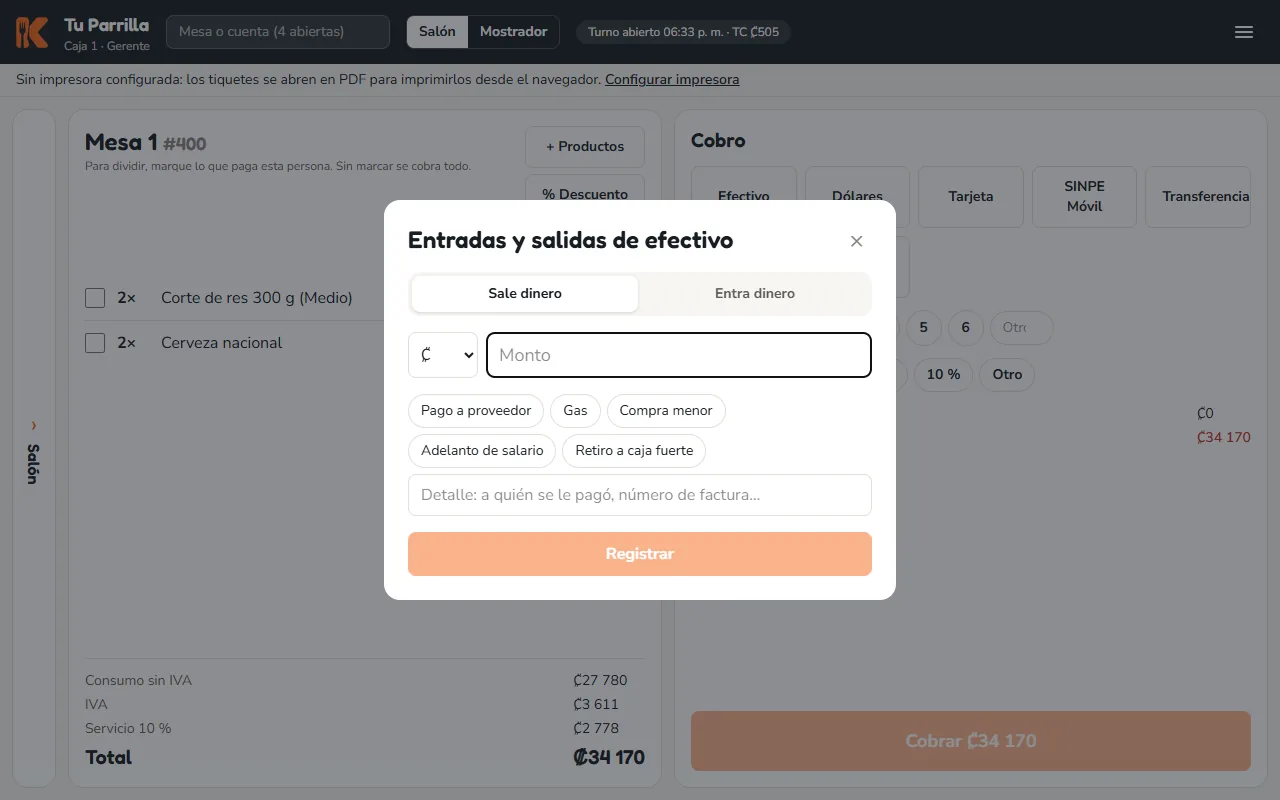Screen dimensions: 1280x800
Task: Click the Cobrar ₡34 170 button
Action: pyautogui.click(x=971, y=741)
